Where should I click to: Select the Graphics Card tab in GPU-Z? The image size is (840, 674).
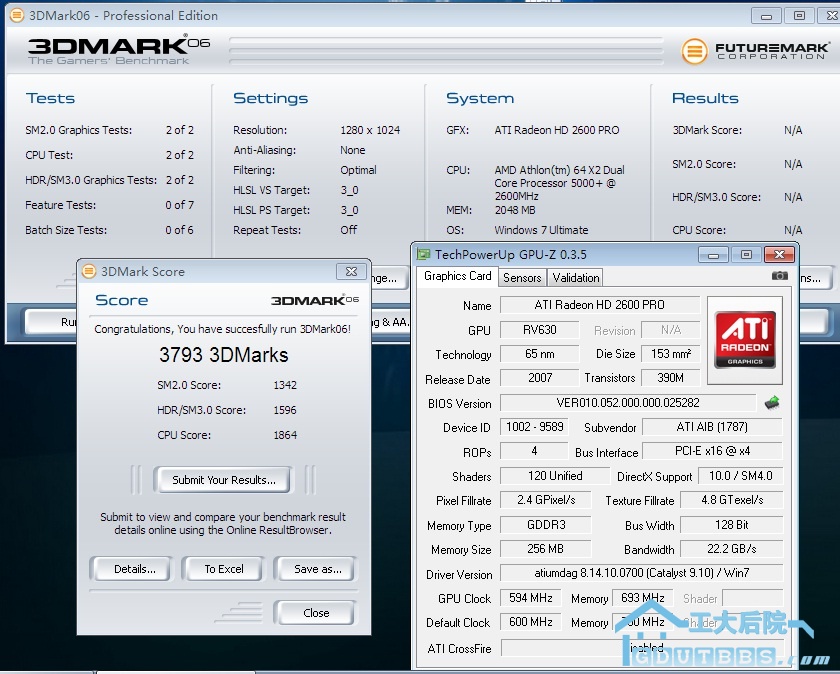tap(458, 276)
